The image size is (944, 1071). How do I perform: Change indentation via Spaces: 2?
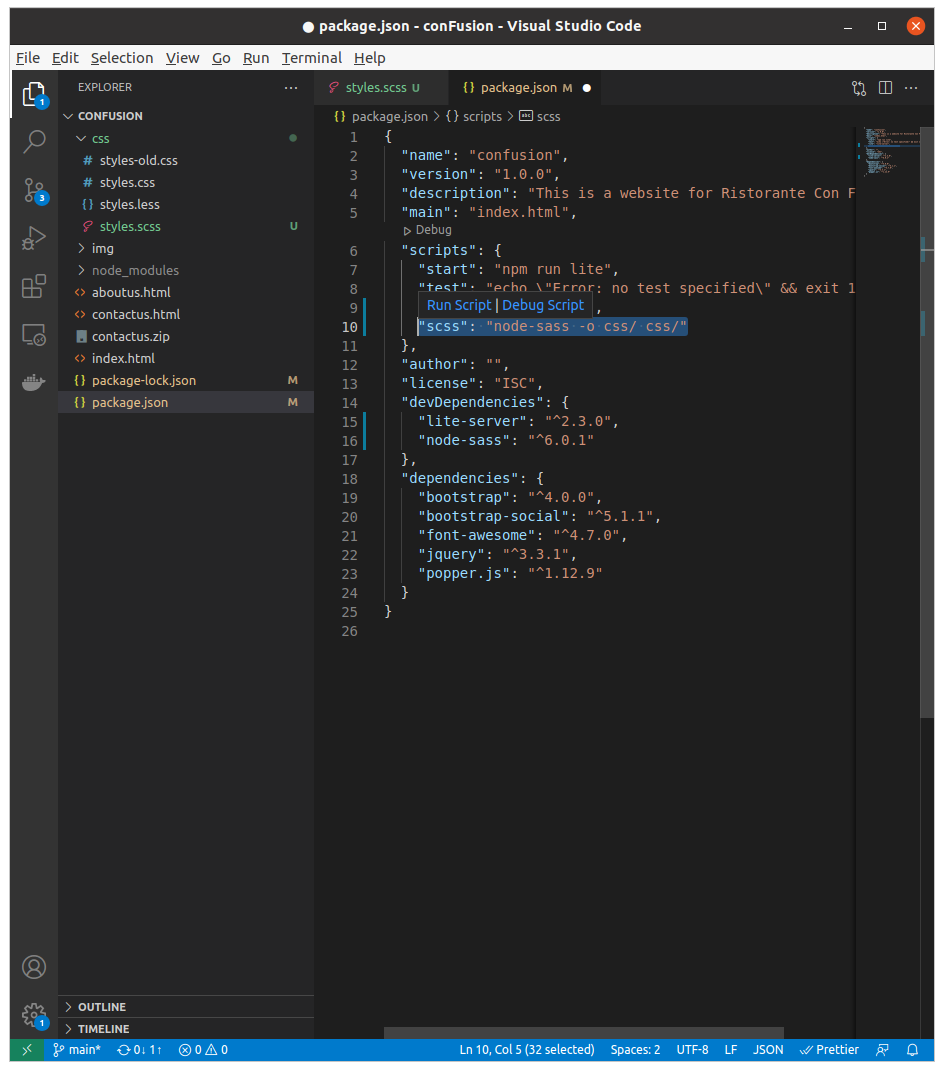click(635, 1050)
